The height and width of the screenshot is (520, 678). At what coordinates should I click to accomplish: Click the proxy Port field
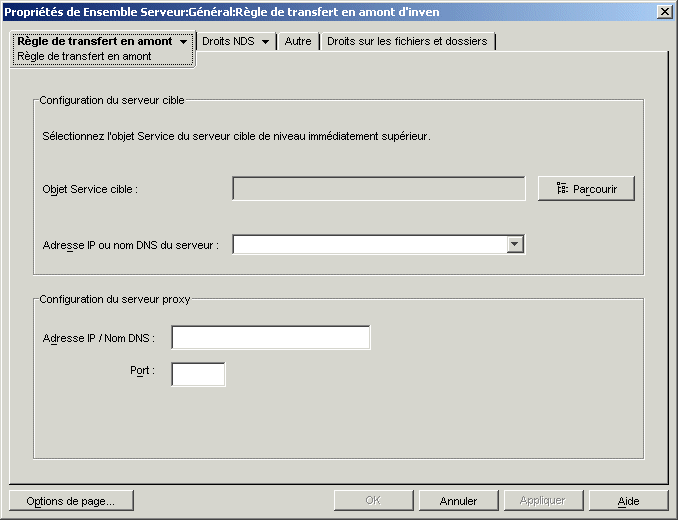coord(198,374)
